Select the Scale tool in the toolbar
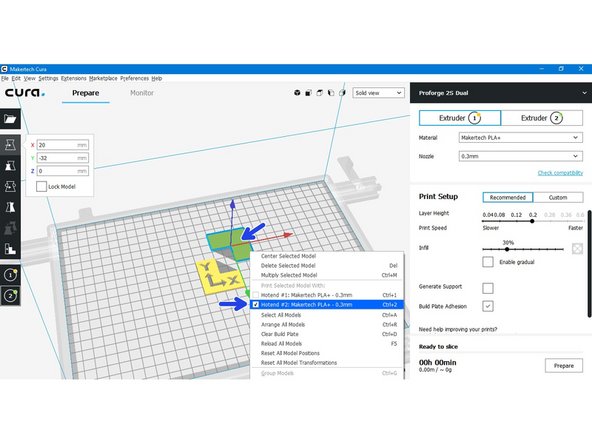The image size is (592, 444). (10, 165)
